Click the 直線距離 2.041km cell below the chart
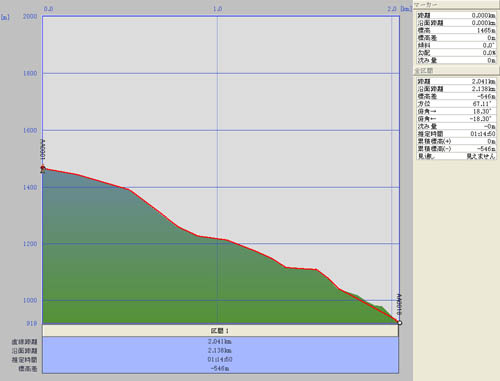This screenshot has width=500, height=381. click(220, 341)
